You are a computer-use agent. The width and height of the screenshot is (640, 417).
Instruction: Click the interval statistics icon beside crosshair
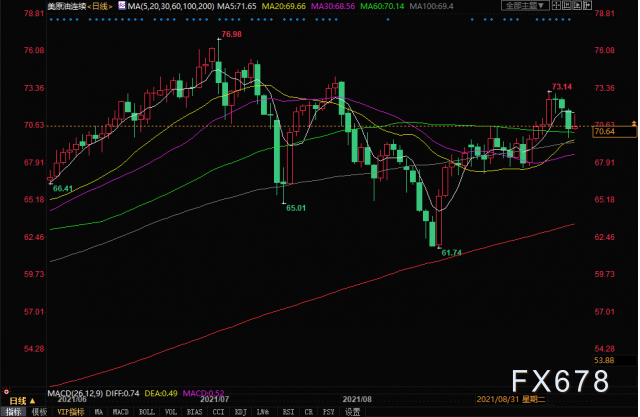tap(567, 5)
